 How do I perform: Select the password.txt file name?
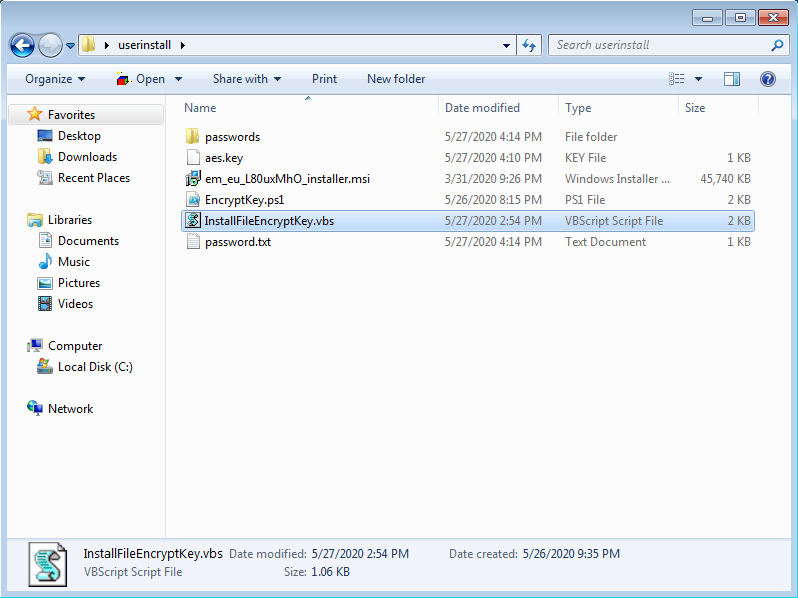click(238, 242)
